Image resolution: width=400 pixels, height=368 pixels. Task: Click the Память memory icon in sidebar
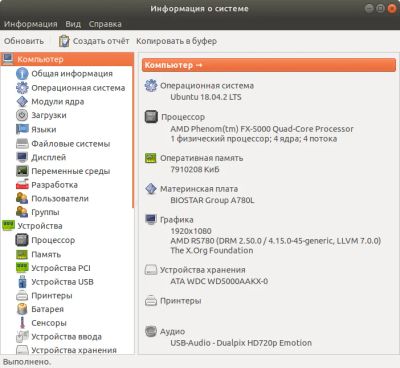pyautogui.click(x=22, y=254)
